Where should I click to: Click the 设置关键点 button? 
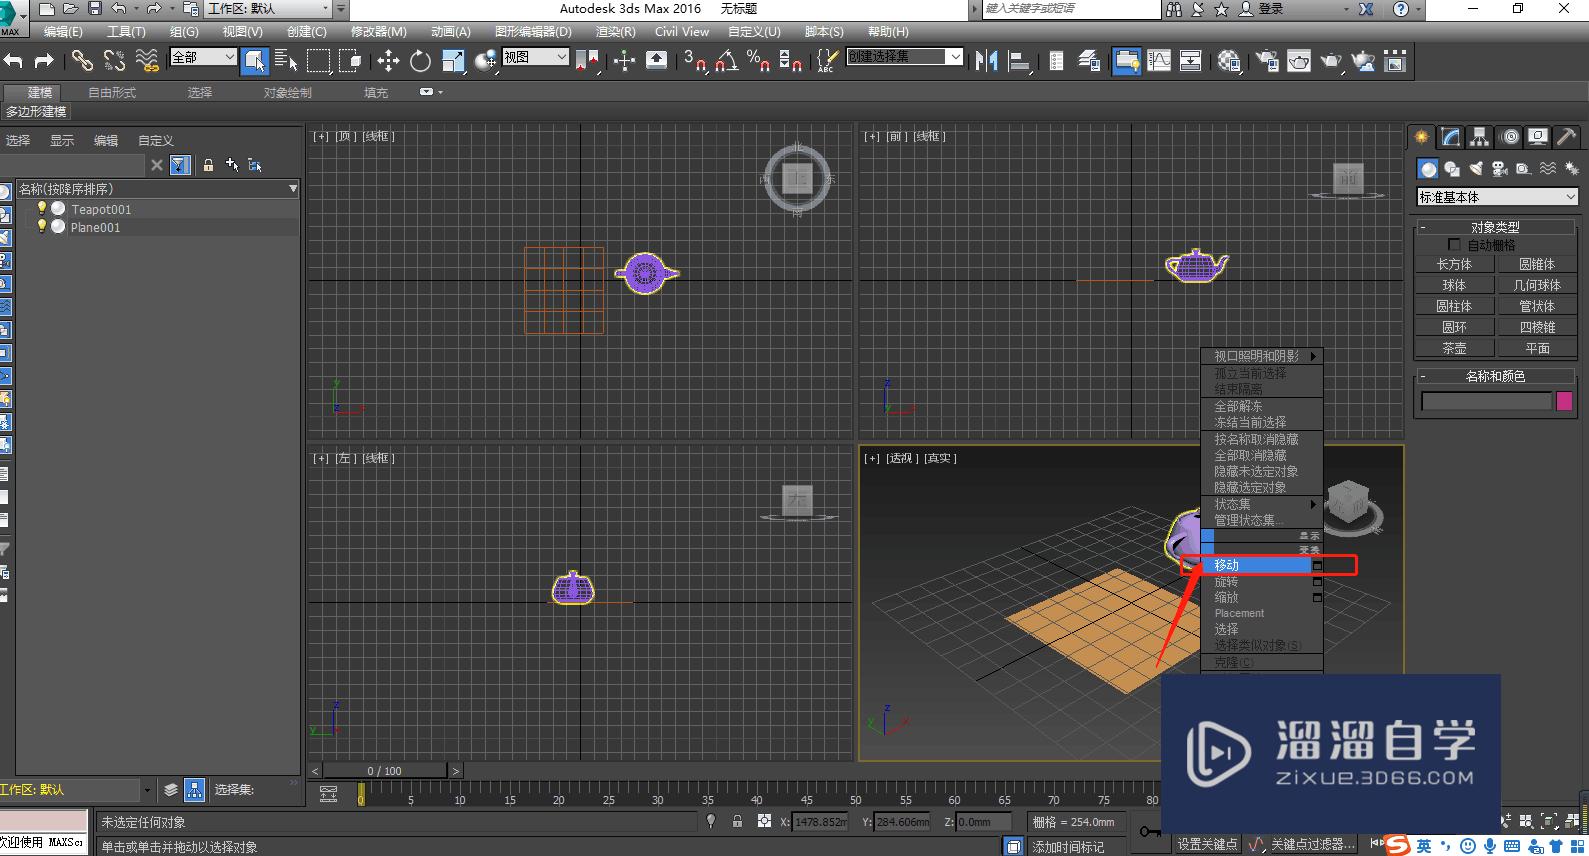[x=1207, y=844]
